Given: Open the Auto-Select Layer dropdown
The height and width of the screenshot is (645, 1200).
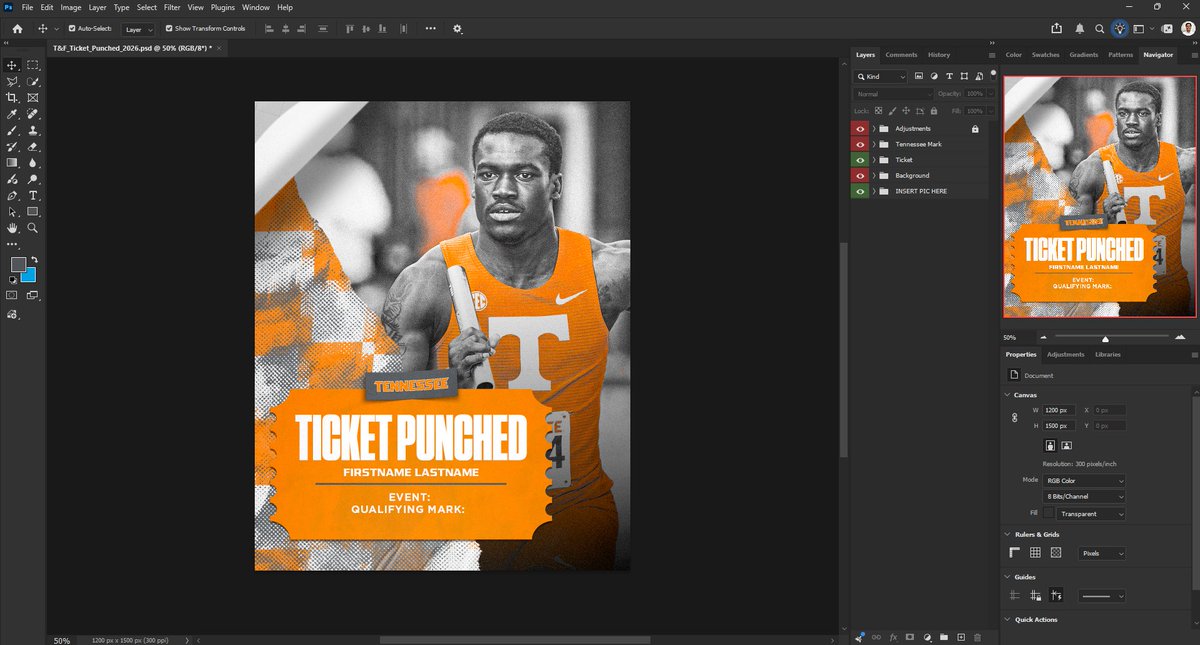Looking at the screenshot, I should pos(139,30).
